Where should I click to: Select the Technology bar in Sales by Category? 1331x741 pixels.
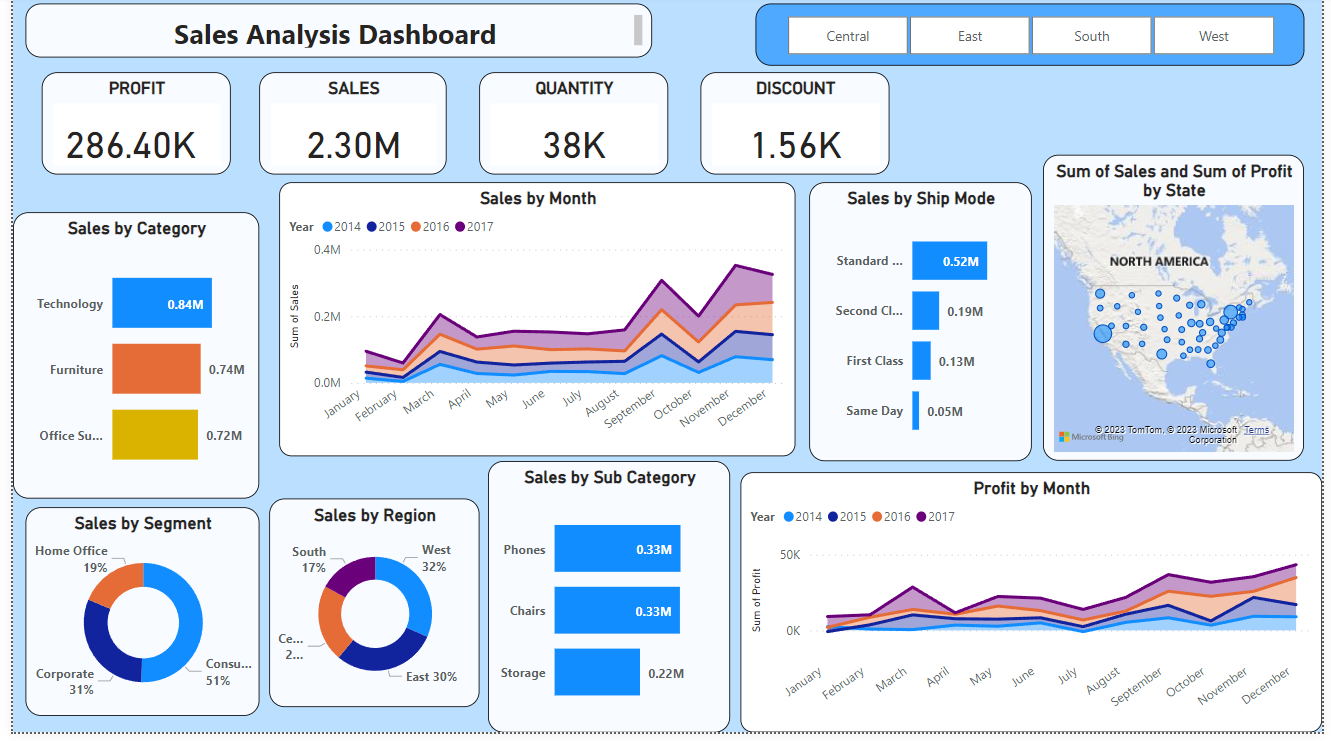coord(161,303)
